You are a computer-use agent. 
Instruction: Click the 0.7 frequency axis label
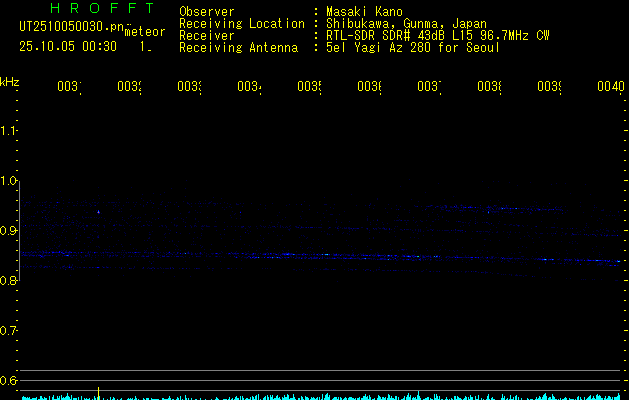point(8,331)
